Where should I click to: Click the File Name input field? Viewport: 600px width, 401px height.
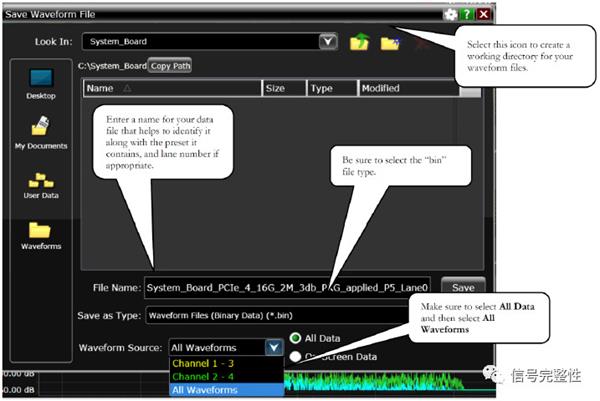click(287, 288)
